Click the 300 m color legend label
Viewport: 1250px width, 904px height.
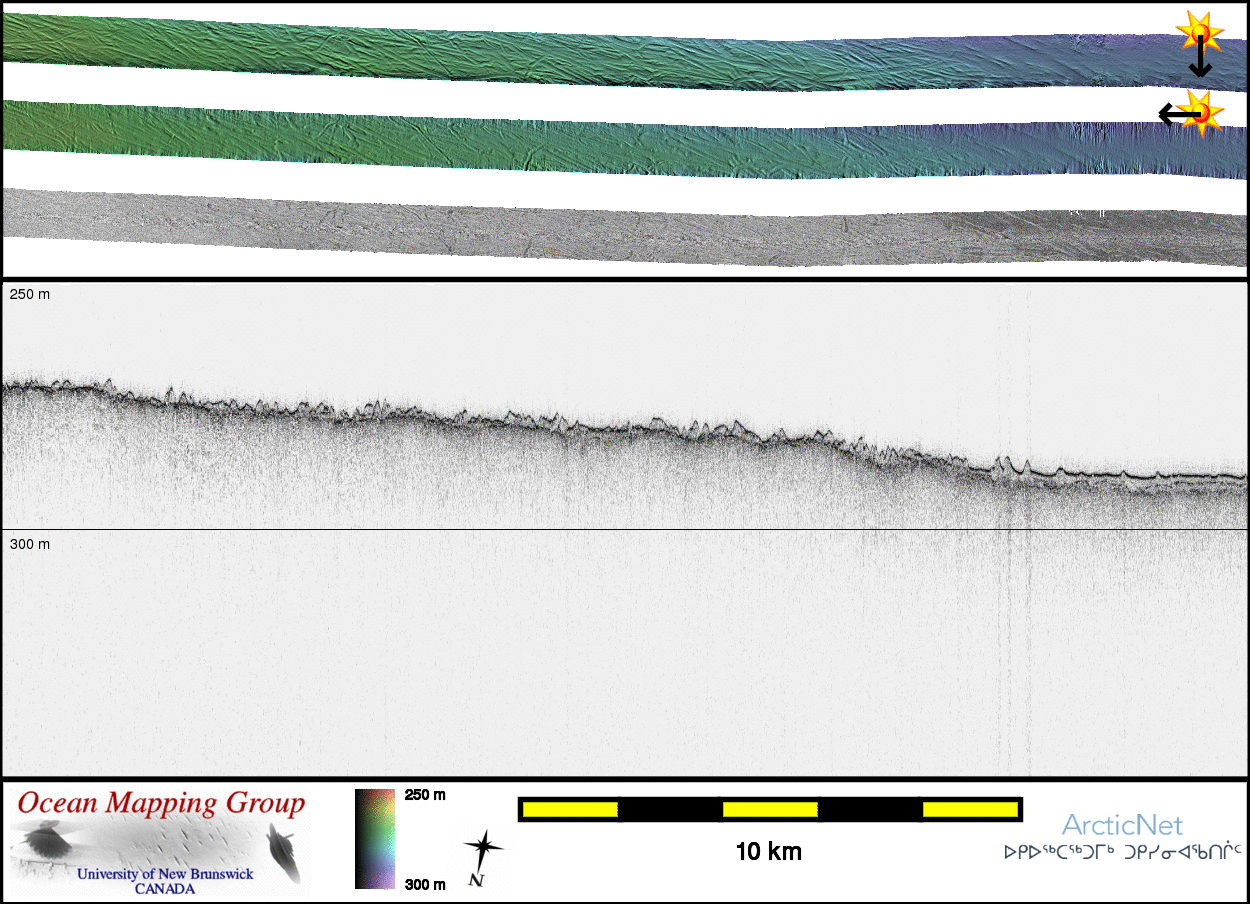424,884
